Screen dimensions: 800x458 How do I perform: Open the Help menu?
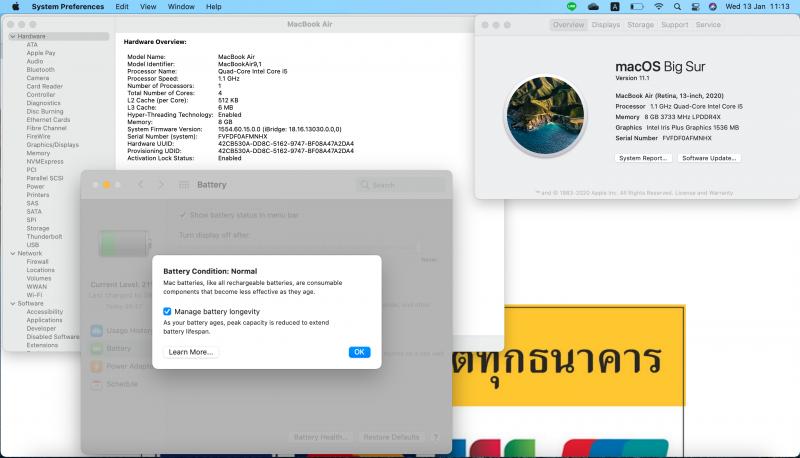(214, 7)
